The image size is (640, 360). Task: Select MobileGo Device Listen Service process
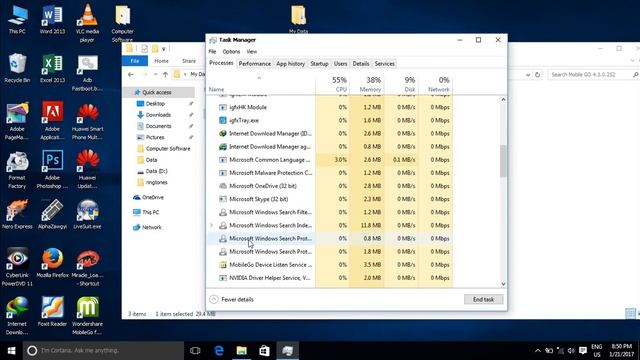(x=330, y=265)
